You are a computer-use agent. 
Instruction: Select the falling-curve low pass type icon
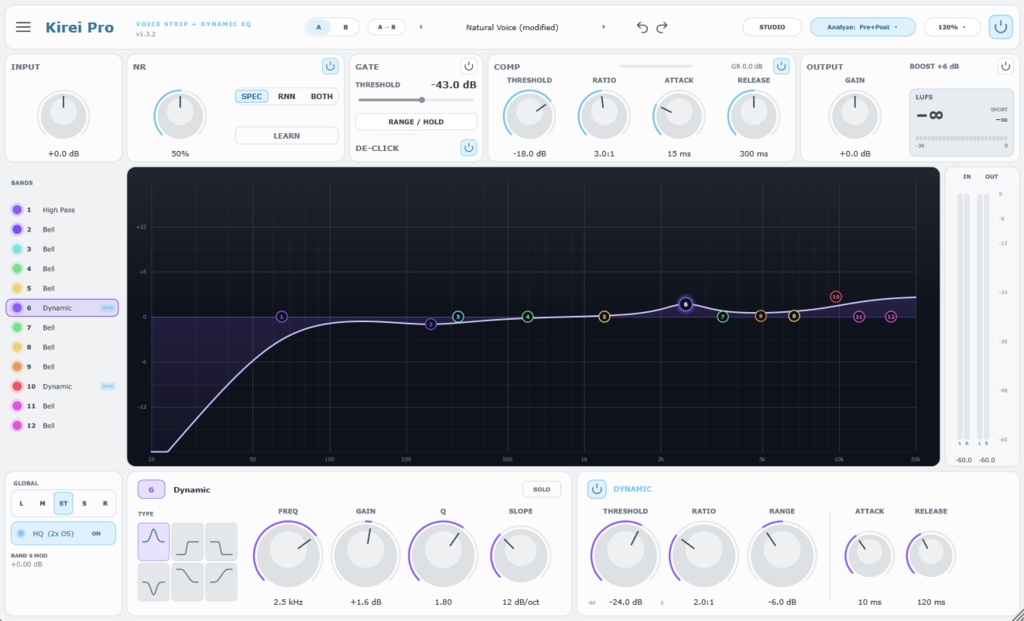click(187, 582)
